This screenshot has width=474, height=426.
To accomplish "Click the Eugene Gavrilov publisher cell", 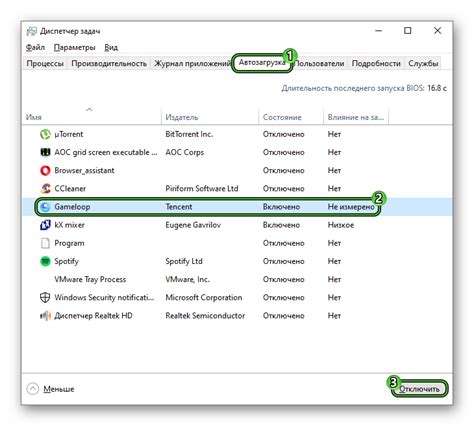I will 193,225.
